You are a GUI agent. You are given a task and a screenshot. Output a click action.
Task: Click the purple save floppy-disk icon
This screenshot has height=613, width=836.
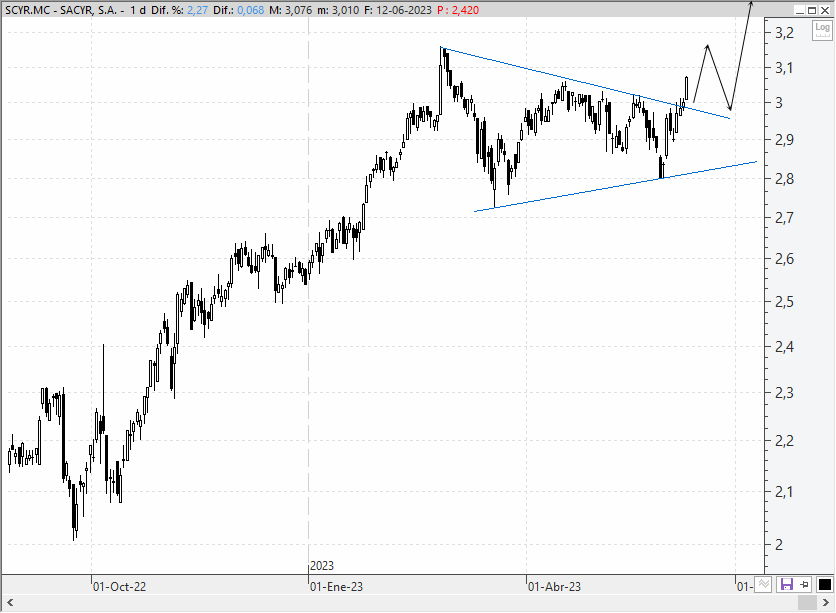(x=786, y=585)
